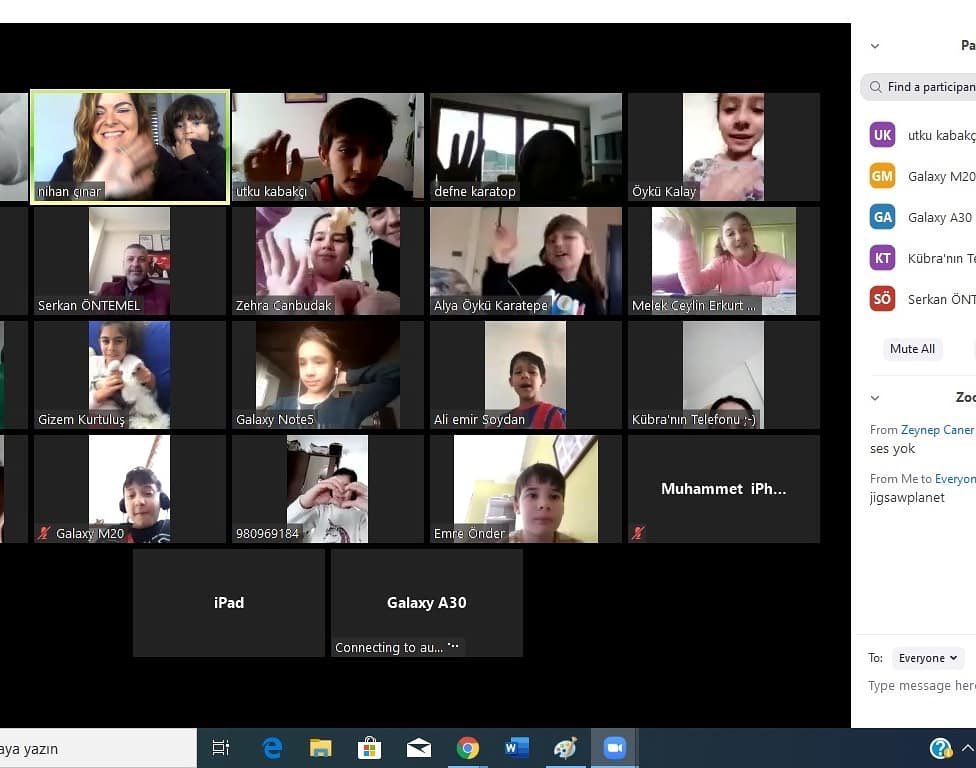Click Zeynep Caner sender name in chat
This screenshot has height=768, width=976.
click(937, 429)
